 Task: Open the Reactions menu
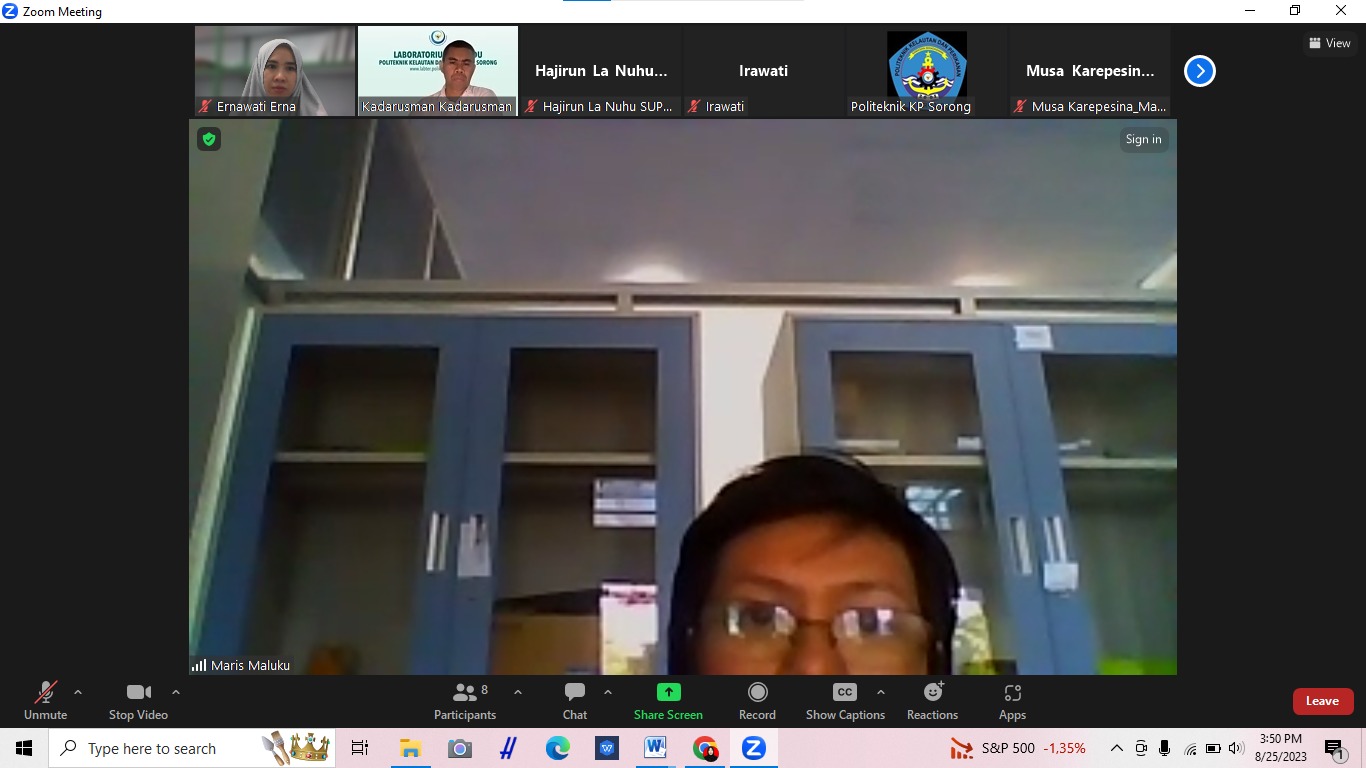point(932,701)
